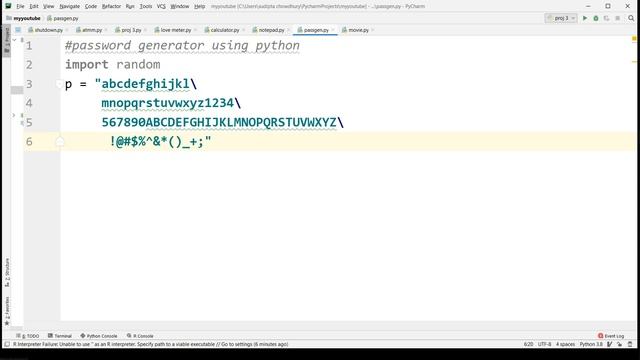Open the View menu
The image size is (640, 360).
pyautogui.click(x=49, y=7)
